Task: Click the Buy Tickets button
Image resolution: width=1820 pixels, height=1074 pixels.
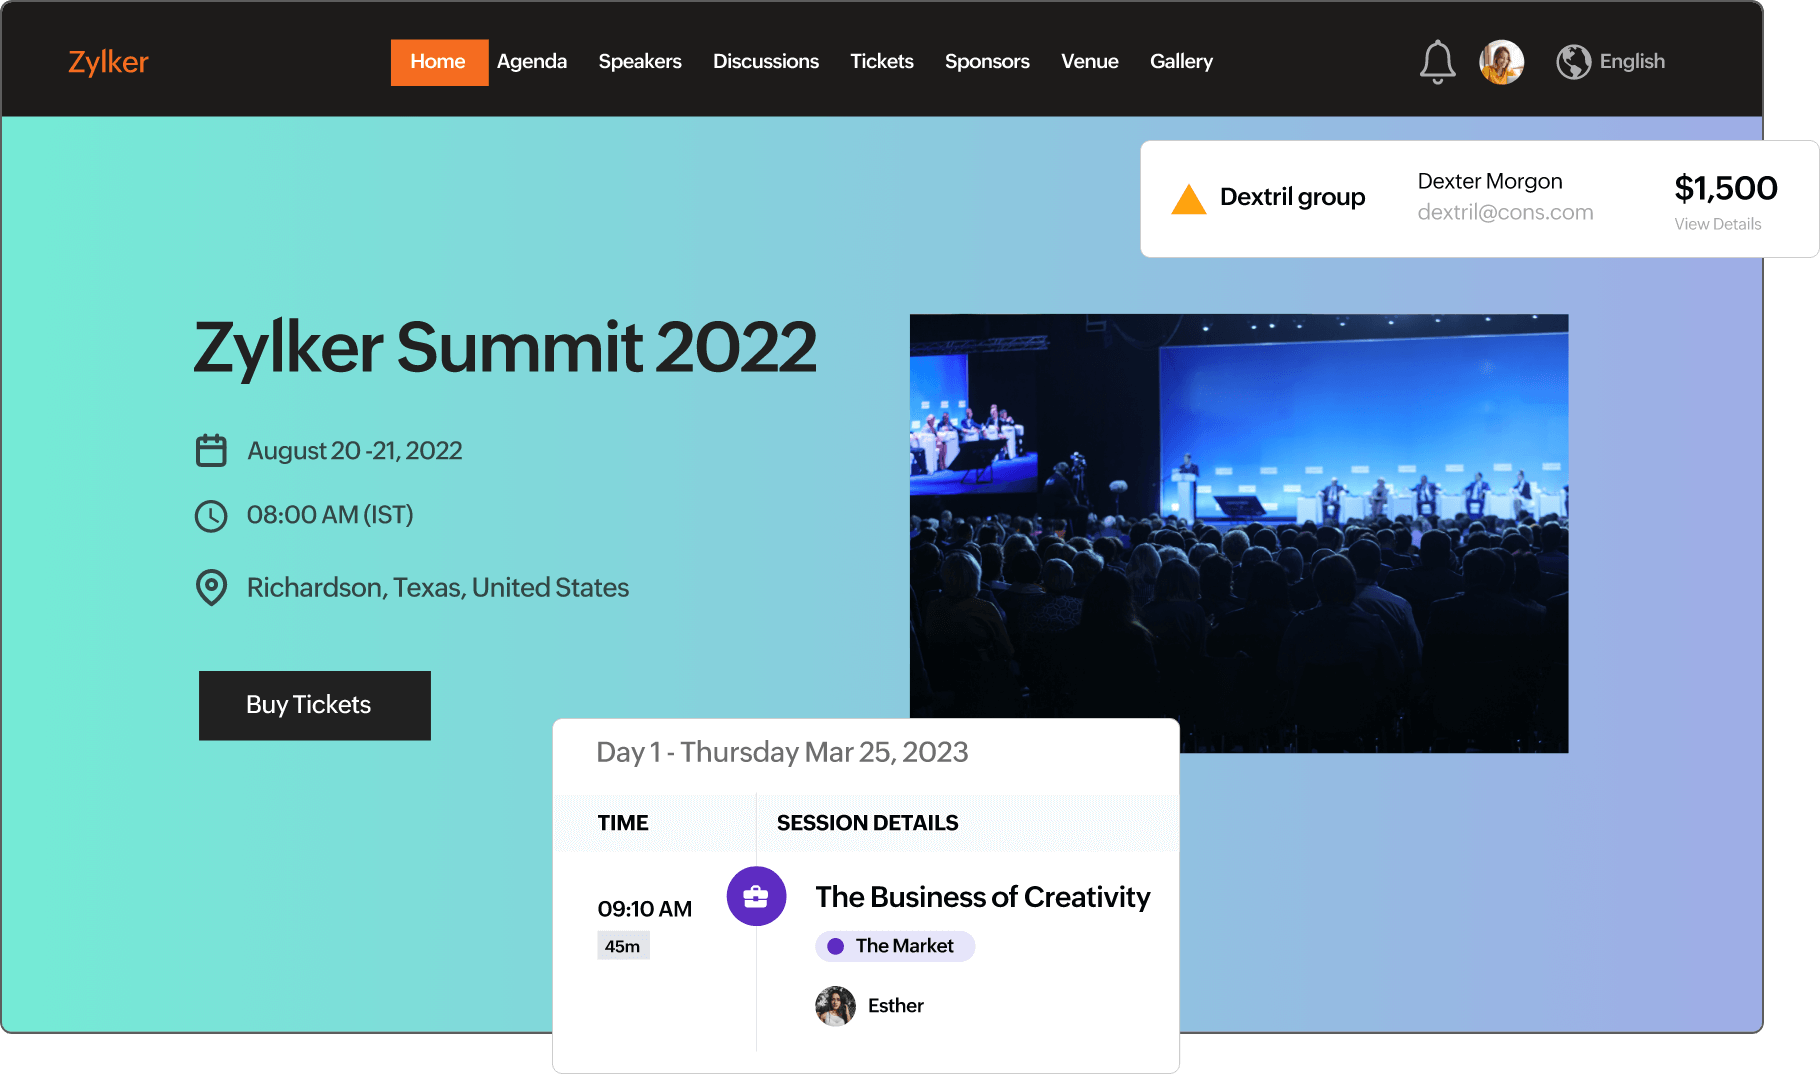Action: 314,705
